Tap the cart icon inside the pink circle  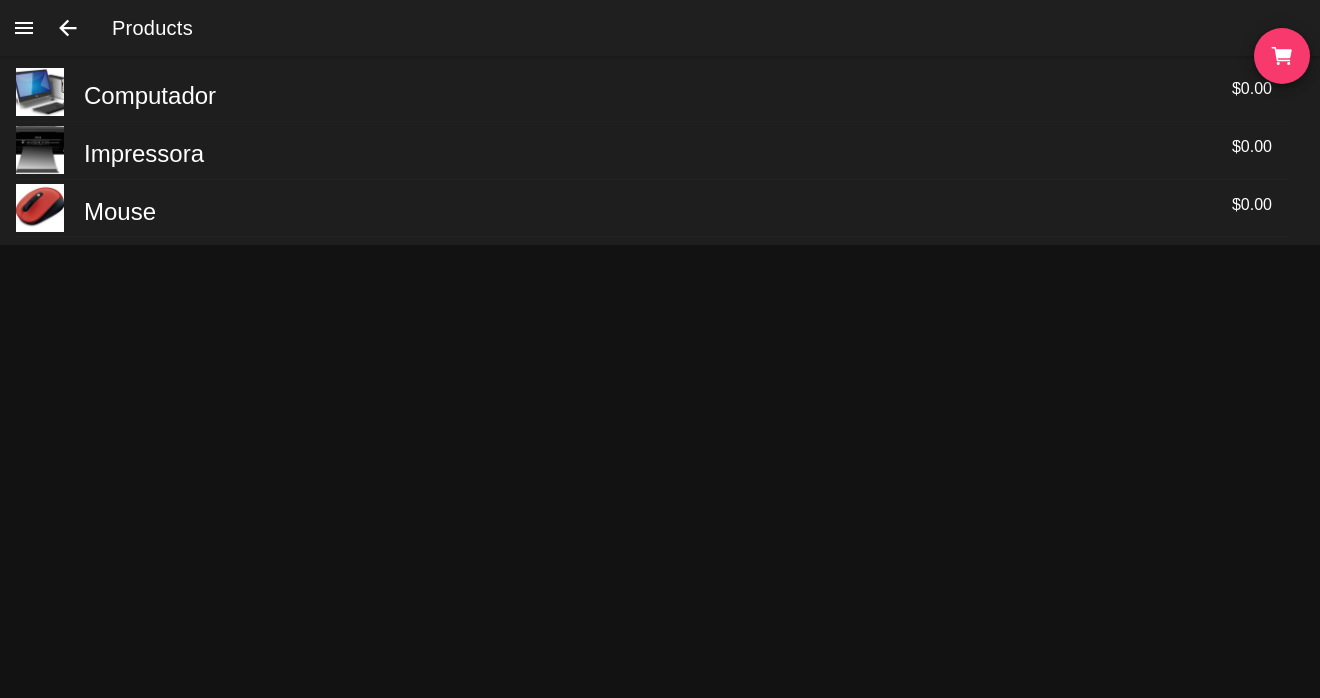(x=1282, y=56)
